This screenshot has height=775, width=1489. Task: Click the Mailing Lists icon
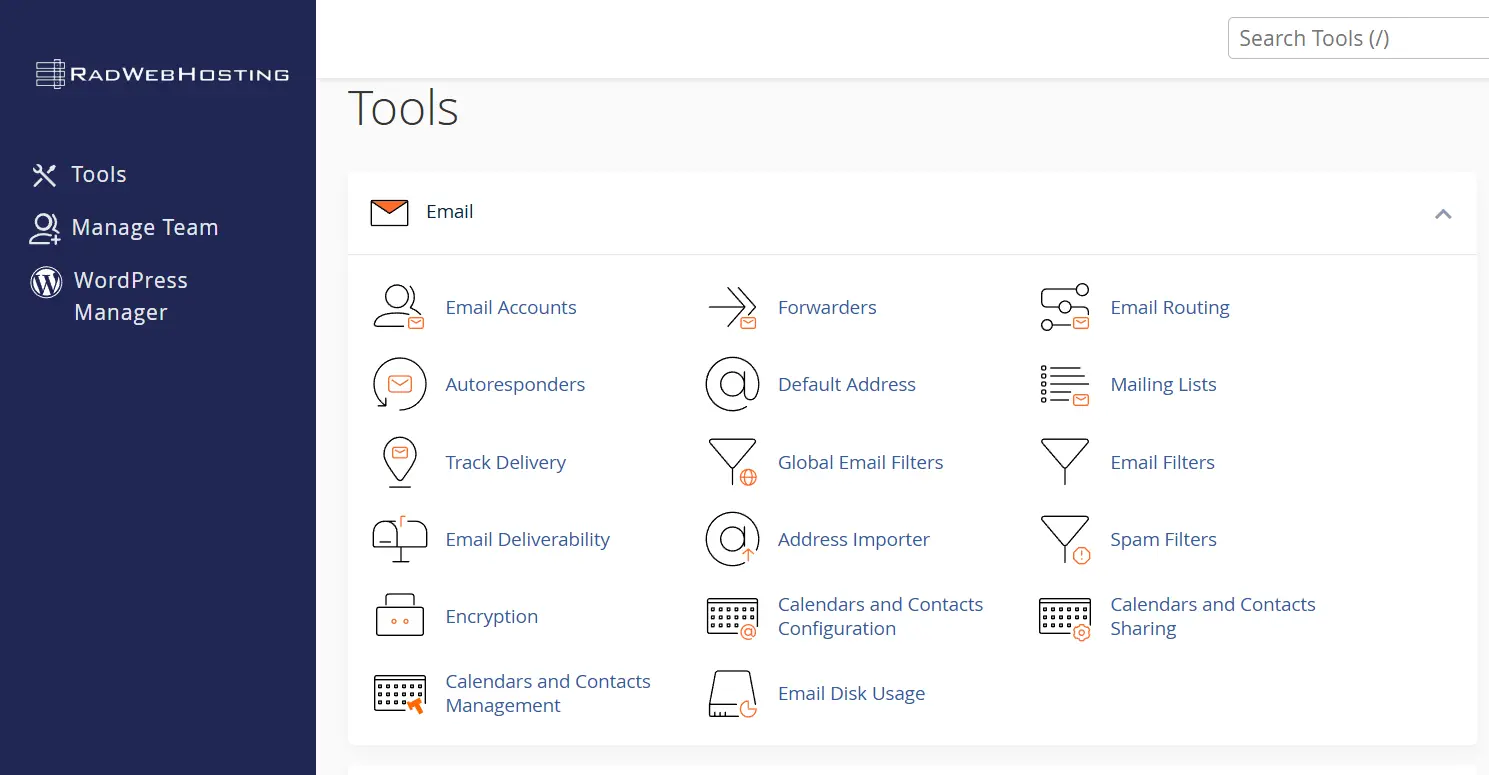(x=1064, y=384)
